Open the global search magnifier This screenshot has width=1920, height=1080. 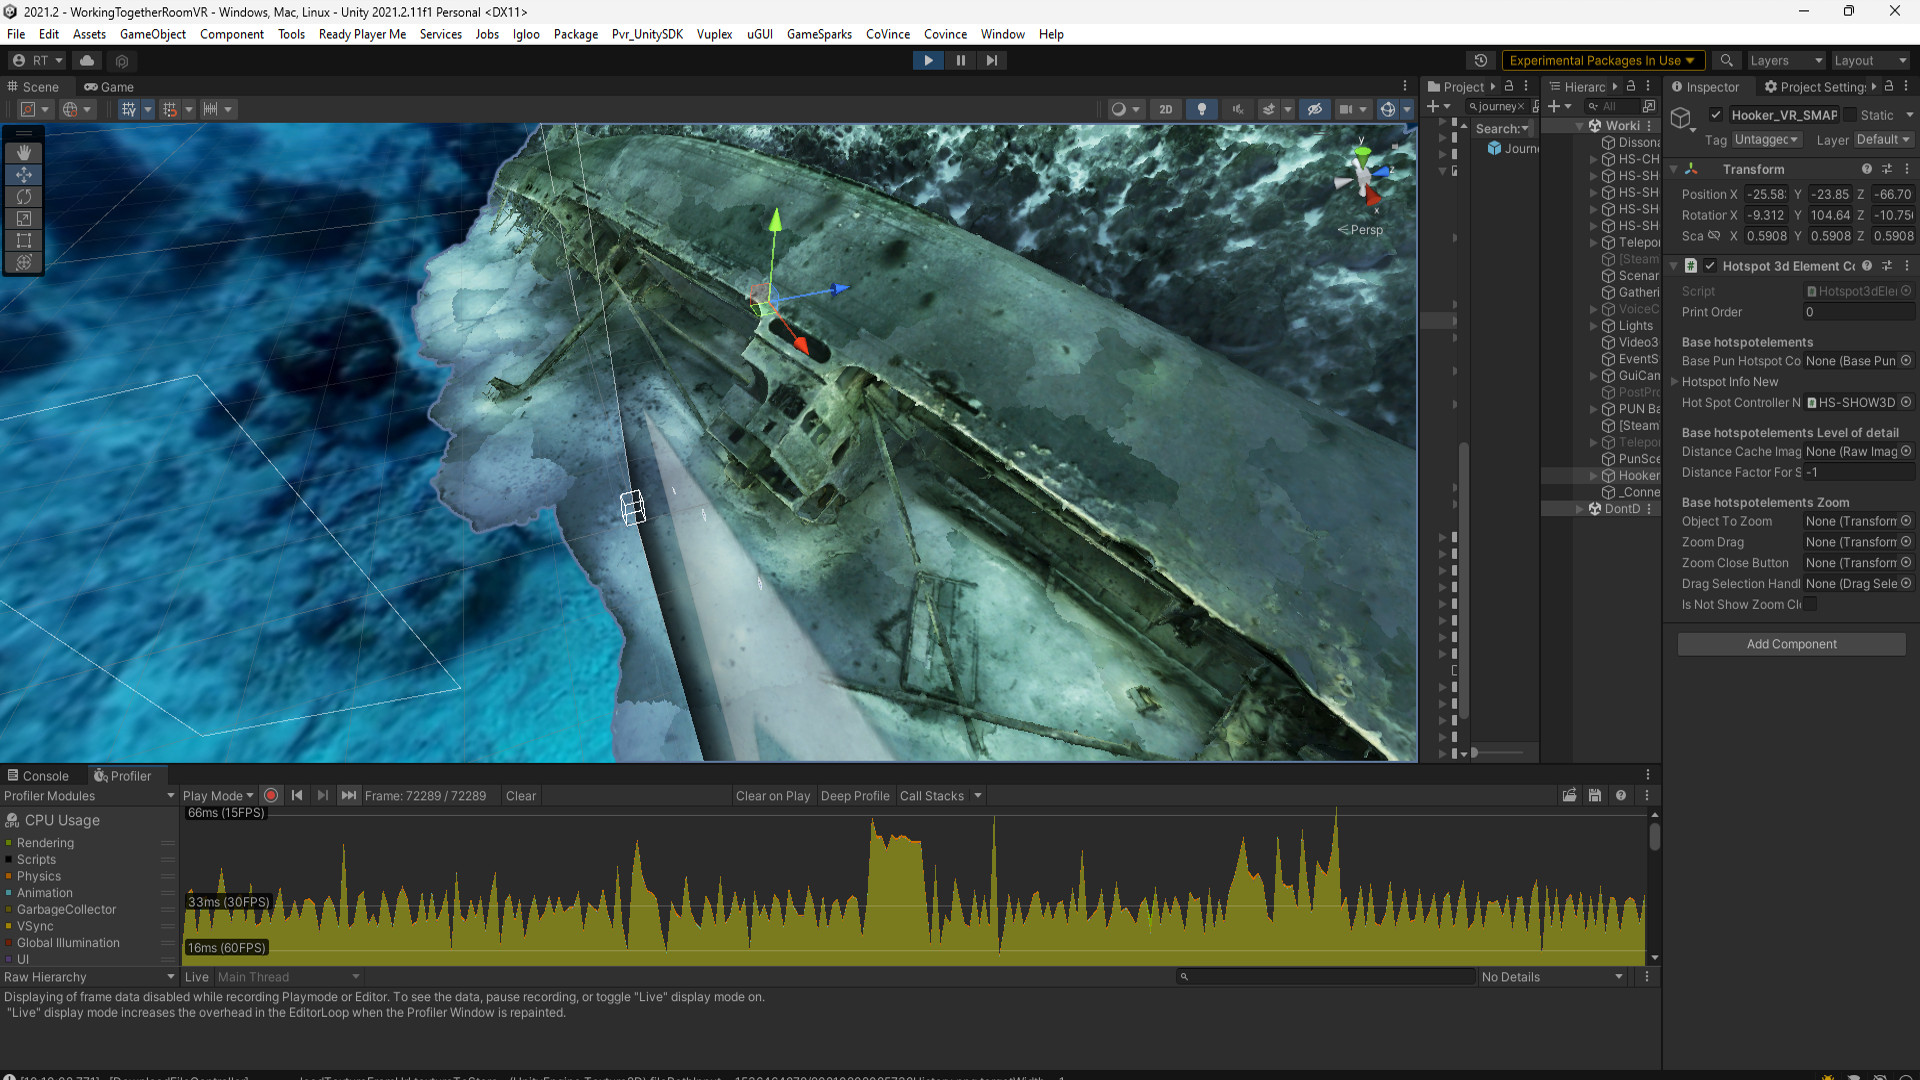(1726, 61)
